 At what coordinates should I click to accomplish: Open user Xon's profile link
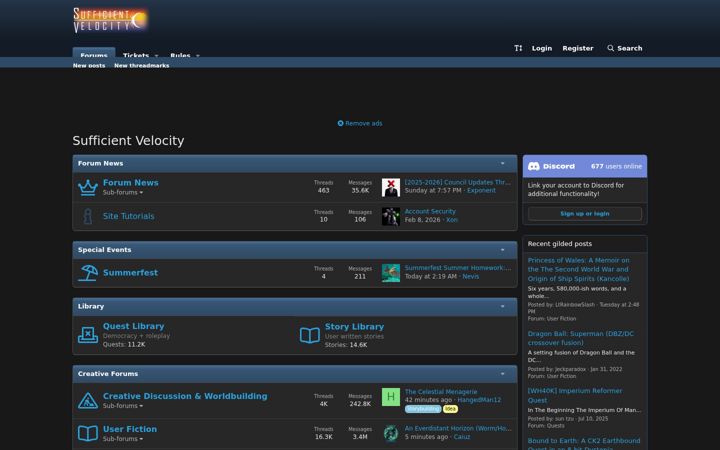click(x=452, y=220)
